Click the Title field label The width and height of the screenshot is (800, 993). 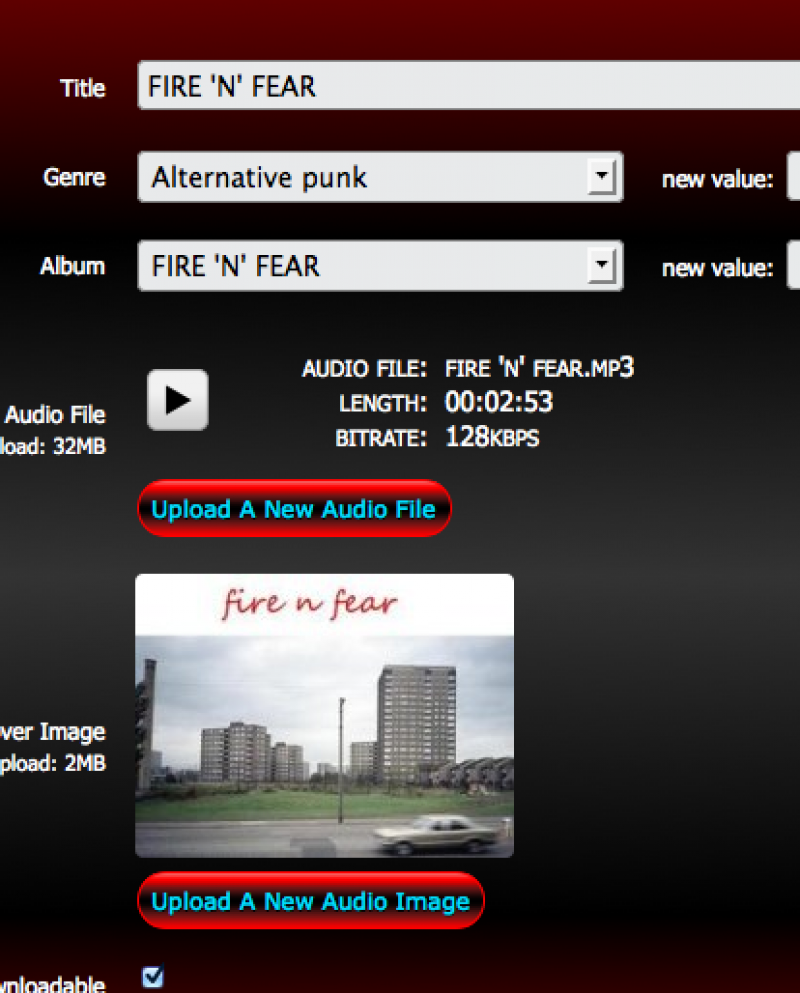pos(82,89)
